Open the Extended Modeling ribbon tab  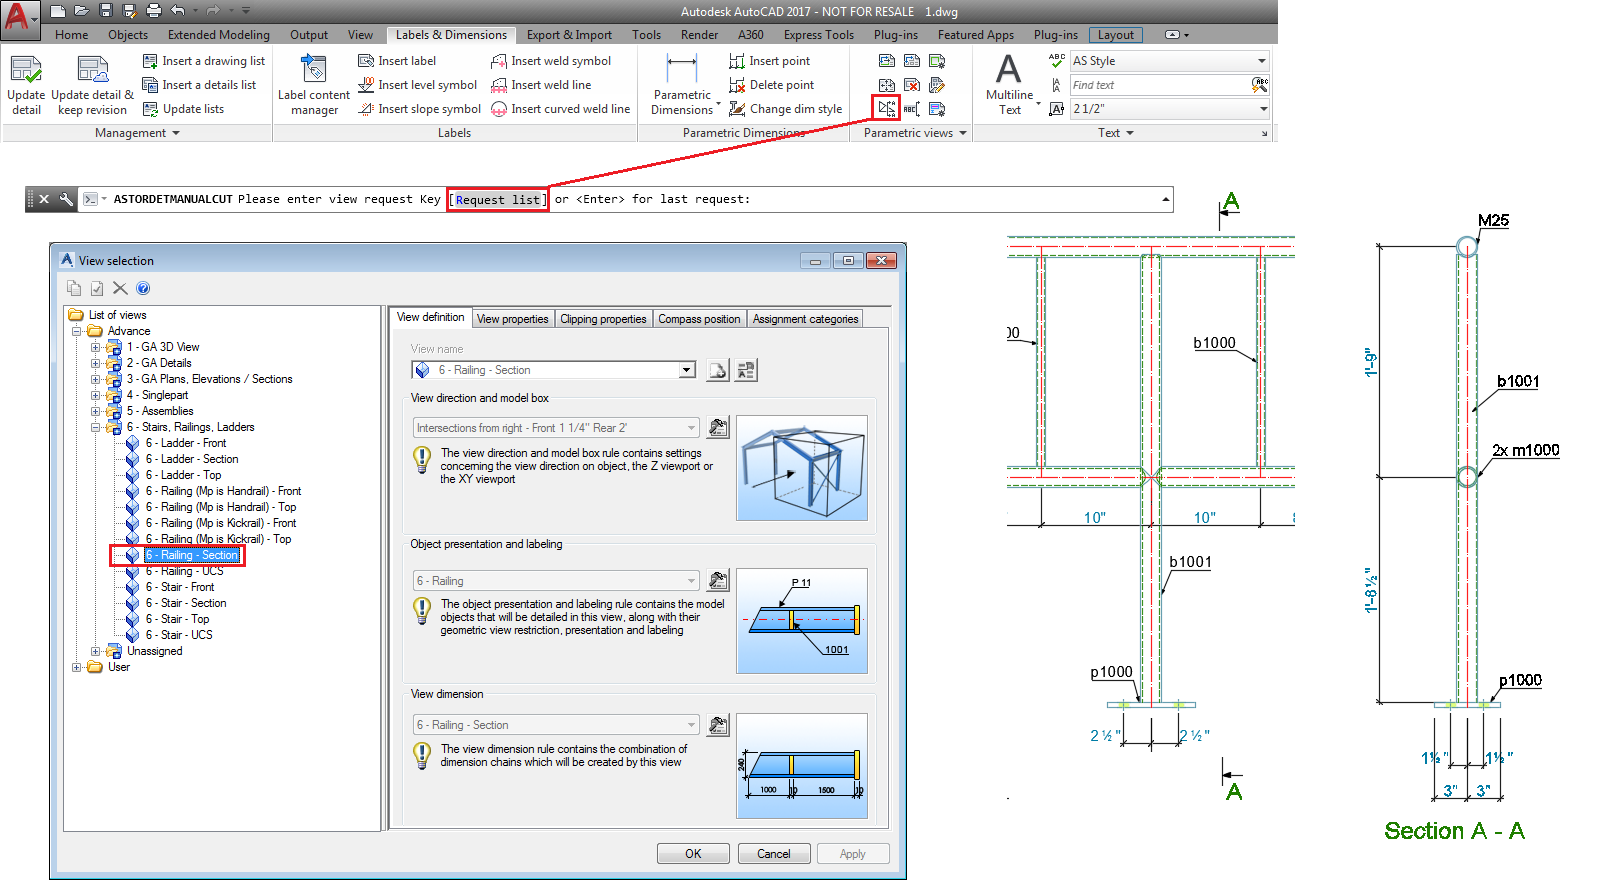point(219,35)
